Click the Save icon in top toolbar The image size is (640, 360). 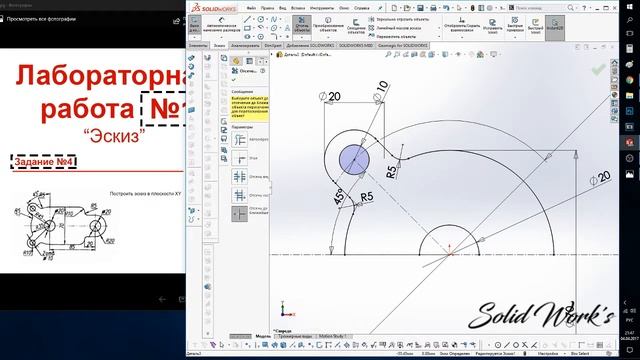coord(420,8)
